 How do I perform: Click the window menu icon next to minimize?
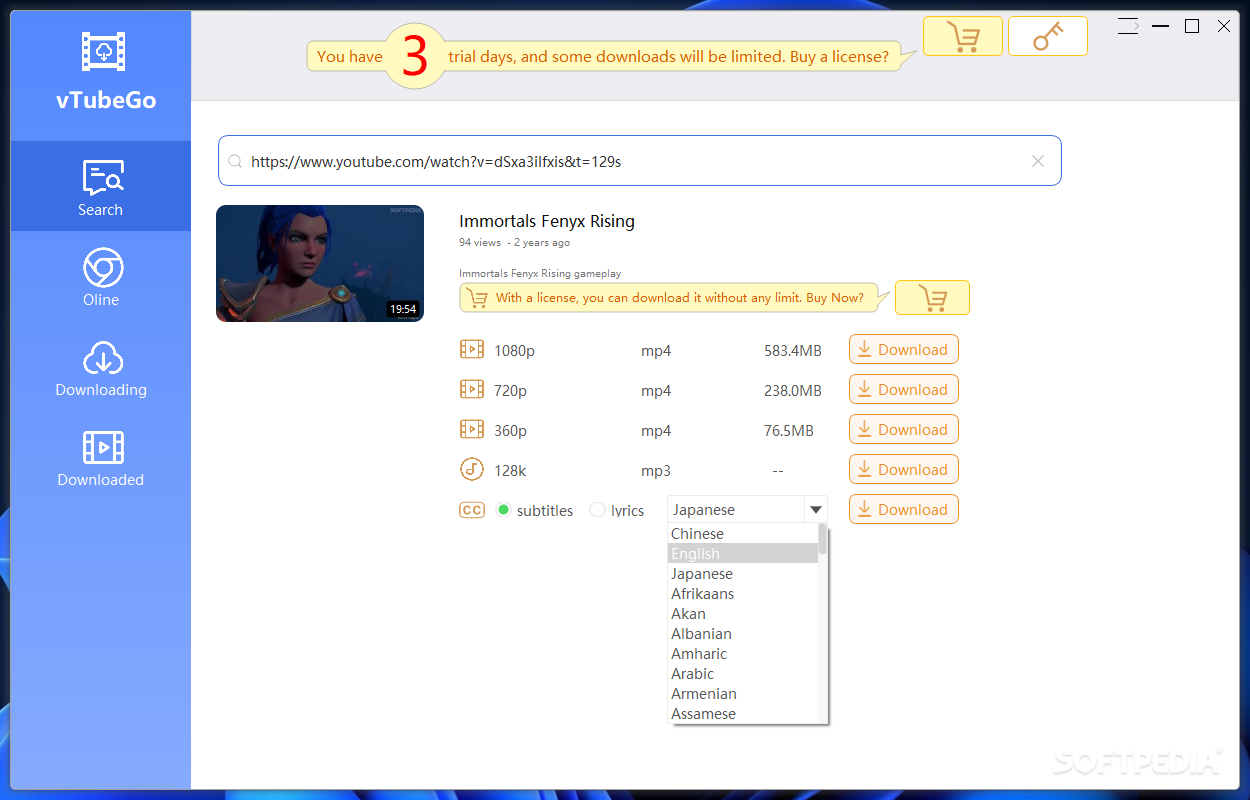(1128, 26)
